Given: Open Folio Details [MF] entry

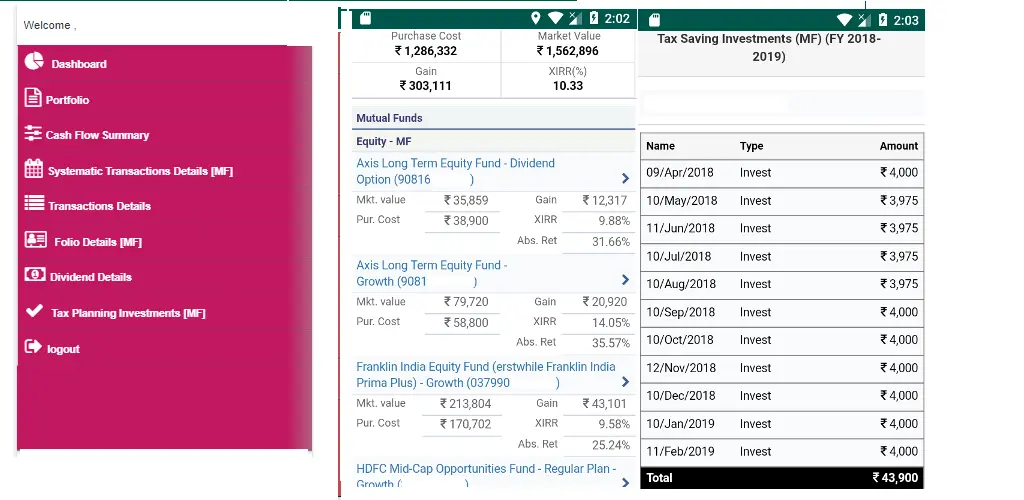Looking at the screenshot, I should pyautogui.click(x=98, y=242).
